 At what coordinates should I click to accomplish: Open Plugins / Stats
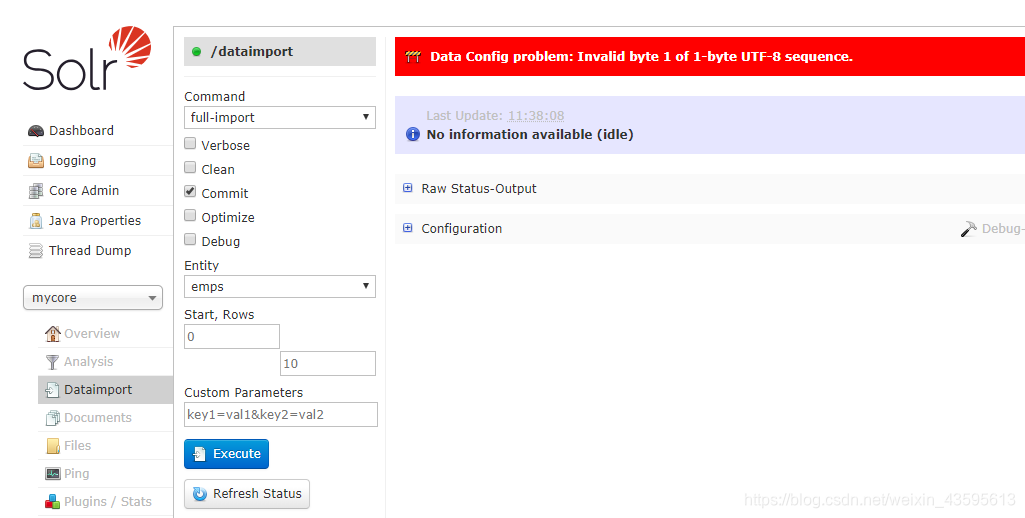(107, 502)
